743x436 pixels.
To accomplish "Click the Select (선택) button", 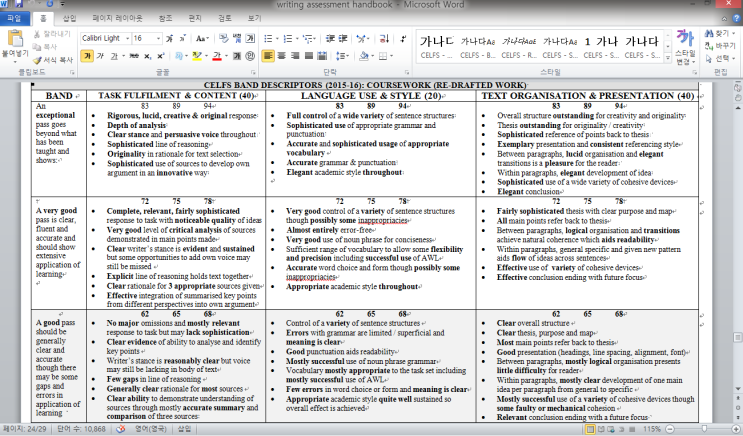I will [720, 59].
